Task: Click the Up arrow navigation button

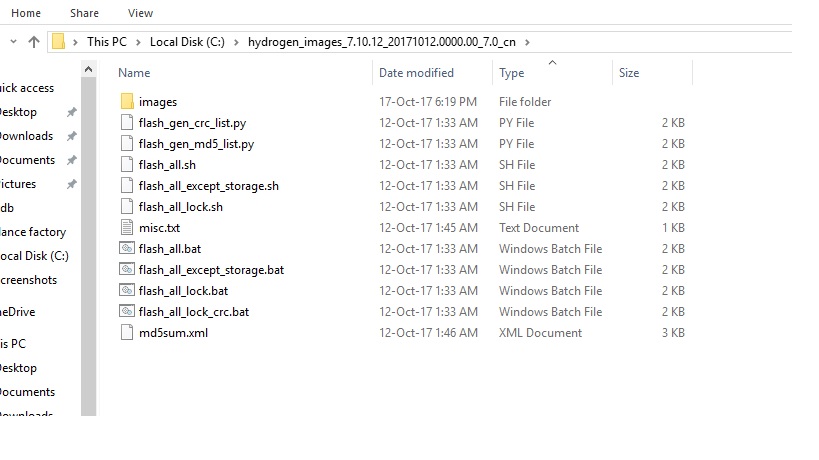Action: pyautogui.click(x=34, y=42)
